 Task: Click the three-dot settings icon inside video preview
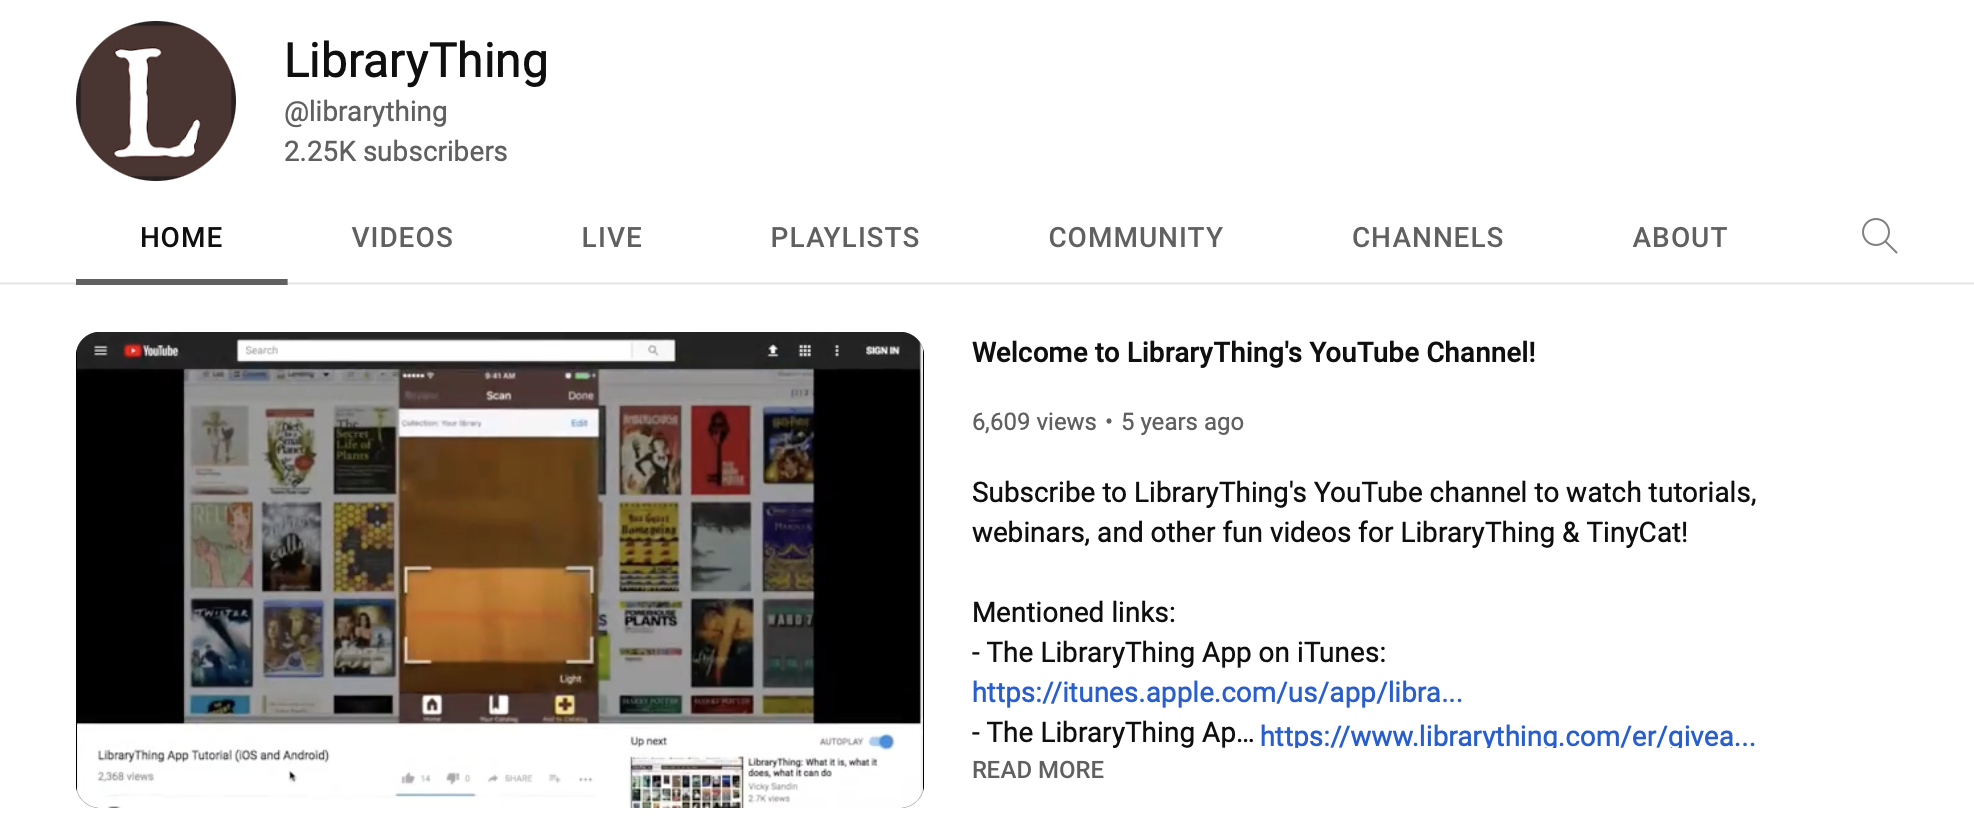click(x=837, y=351)
